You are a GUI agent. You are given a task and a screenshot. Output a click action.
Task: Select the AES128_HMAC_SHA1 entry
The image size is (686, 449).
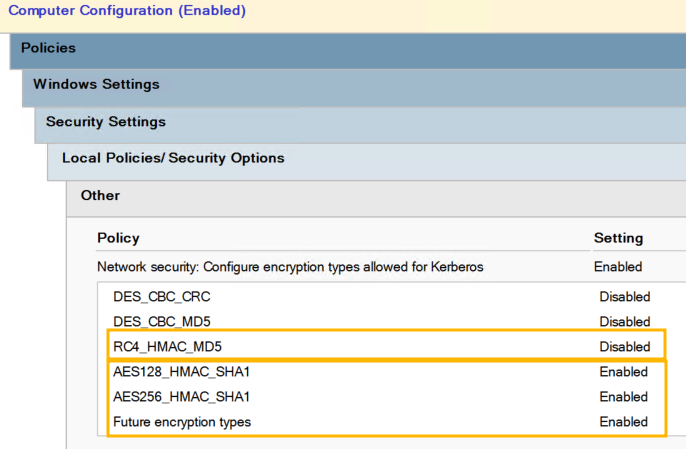coord(182,372)
